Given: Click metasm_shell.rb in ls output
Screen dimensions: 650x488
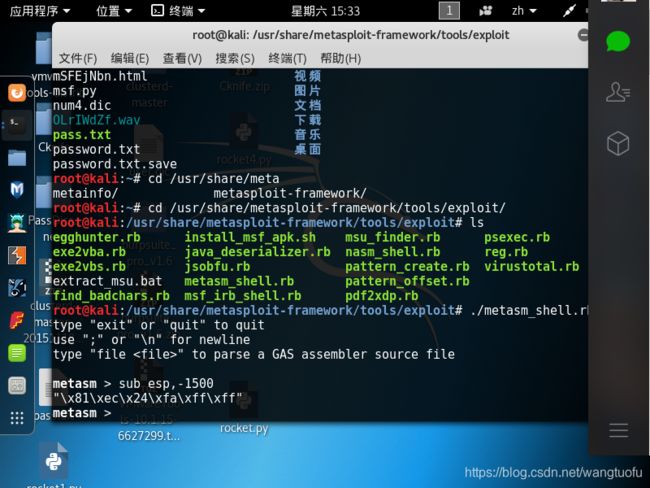Looking at the screenshot, I should (x=239, y=281).
